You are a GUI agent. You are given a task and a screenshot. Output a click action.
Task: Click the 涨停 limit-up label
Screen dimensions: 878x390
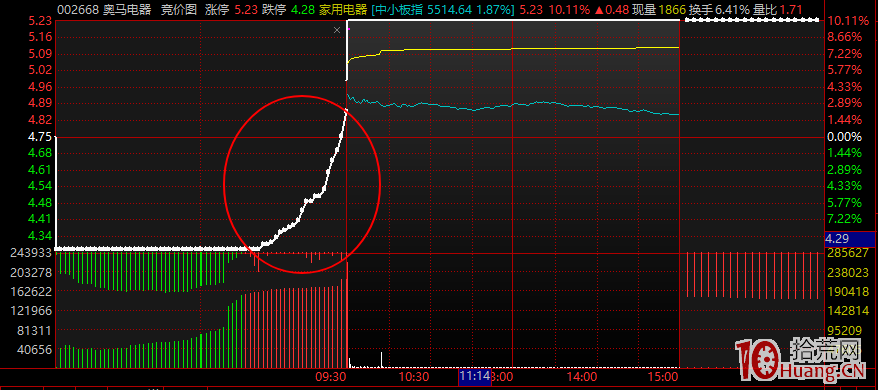pos(216,10)
